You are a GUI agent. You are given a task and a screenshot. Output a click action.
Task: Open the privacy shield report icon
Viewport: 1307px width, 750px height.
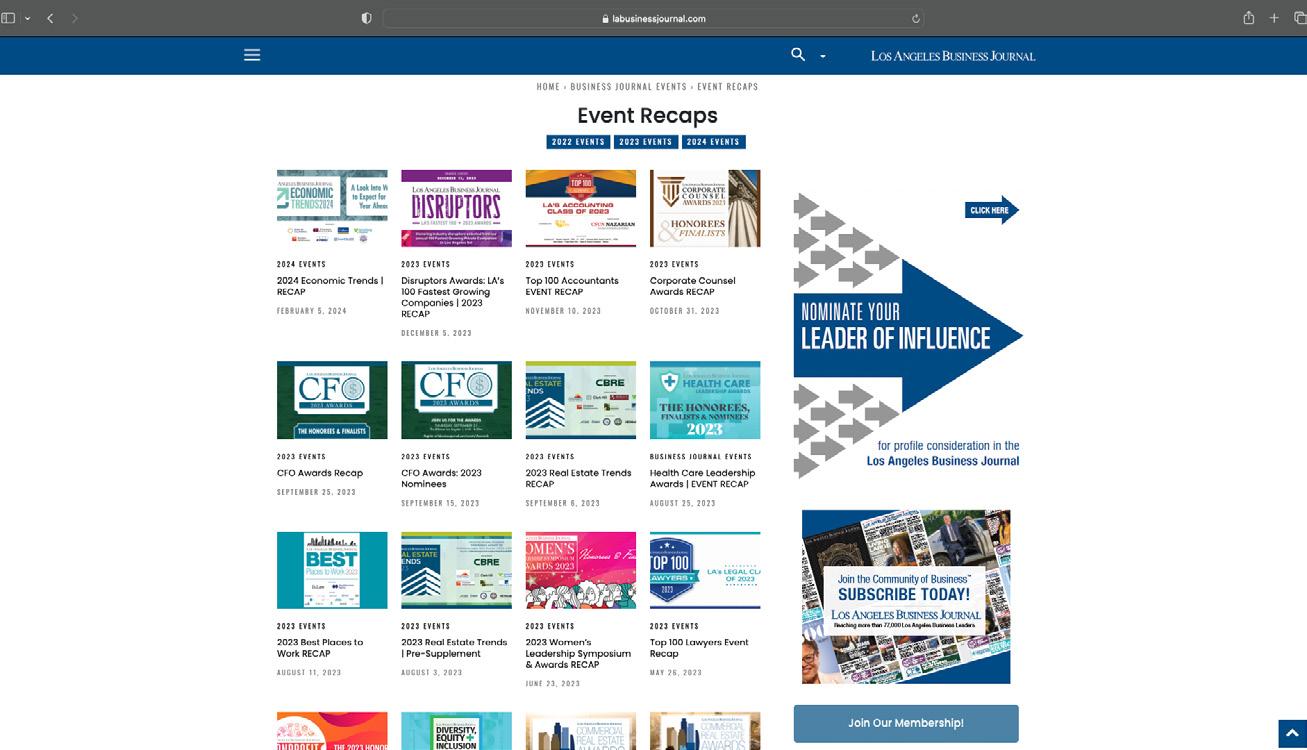point(366,18)
